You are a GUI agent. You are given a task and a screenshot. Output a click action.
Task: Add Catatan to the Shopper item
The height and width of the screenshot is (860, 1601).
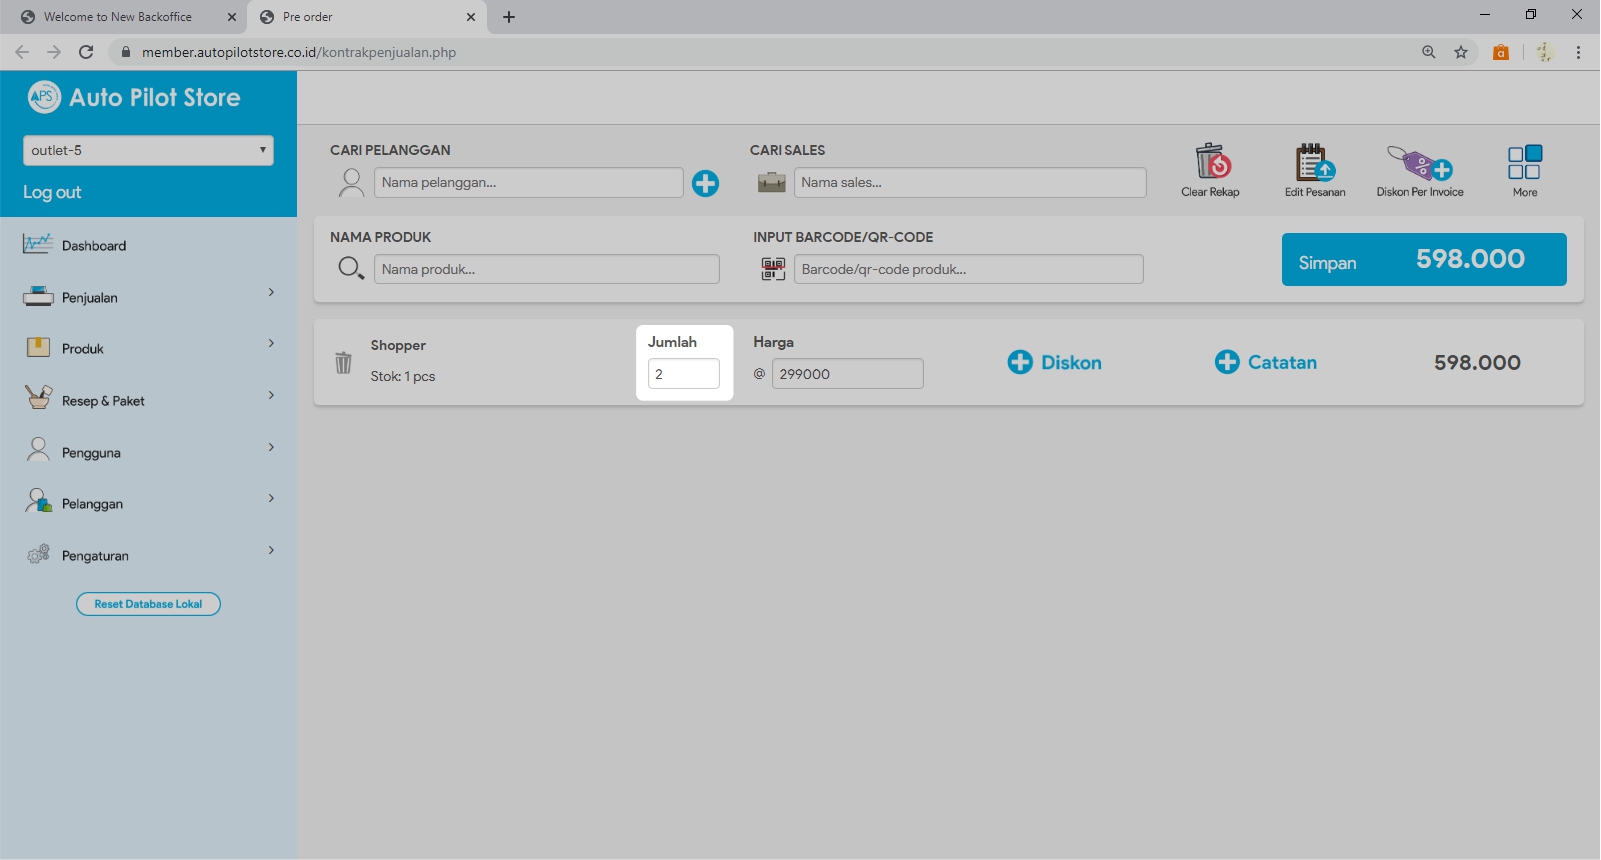pyautogui.click(x=1265, y=362)
